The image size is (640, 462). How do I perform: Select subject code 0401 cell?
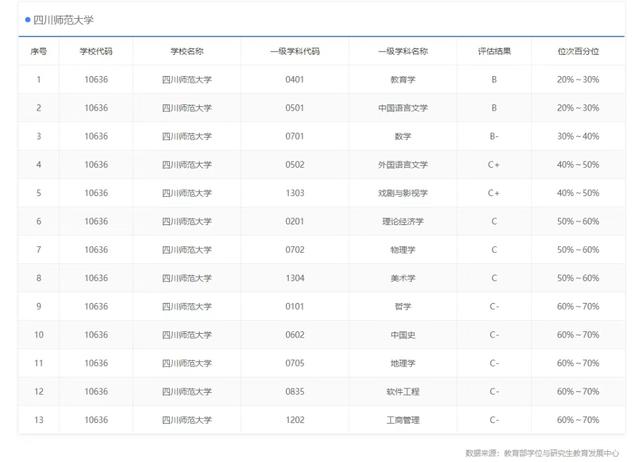click(295, 80)
